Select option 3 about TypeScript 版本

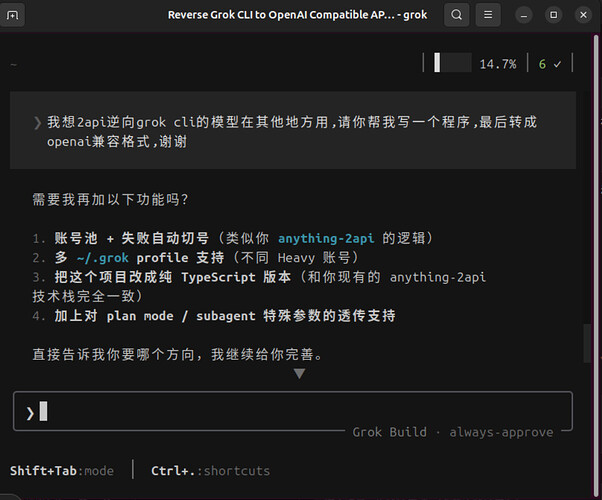pyautogui.click(x=259, y=286)
